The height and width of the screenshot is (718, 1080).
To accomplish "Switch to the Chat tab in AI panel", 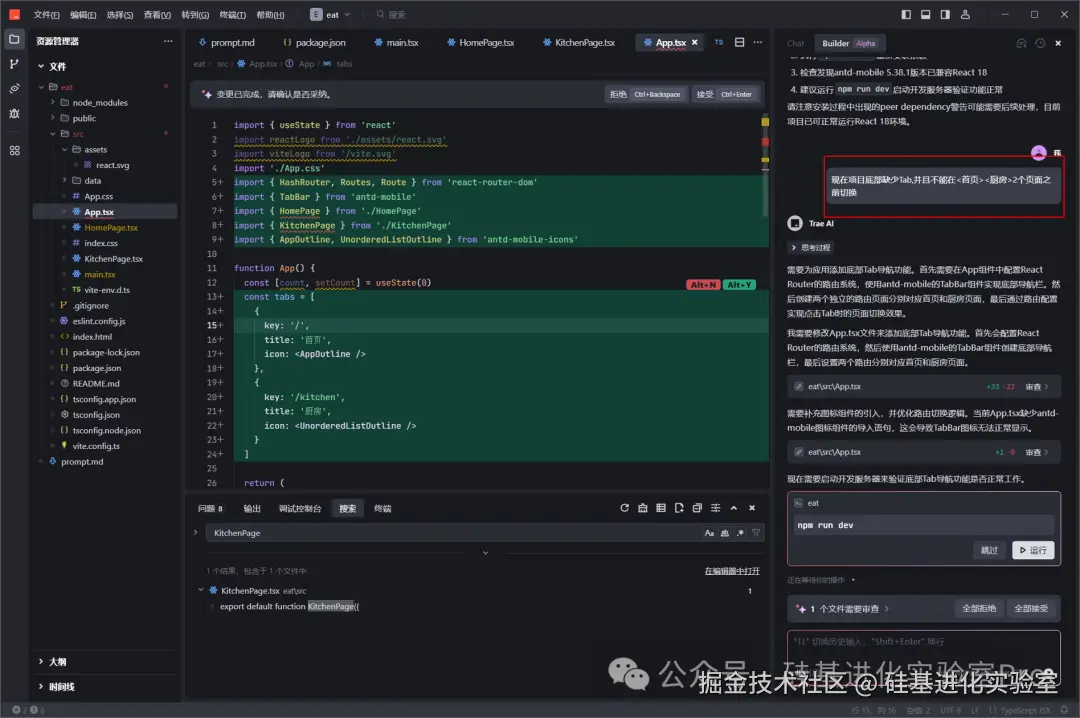I will [x=796, y=43].
